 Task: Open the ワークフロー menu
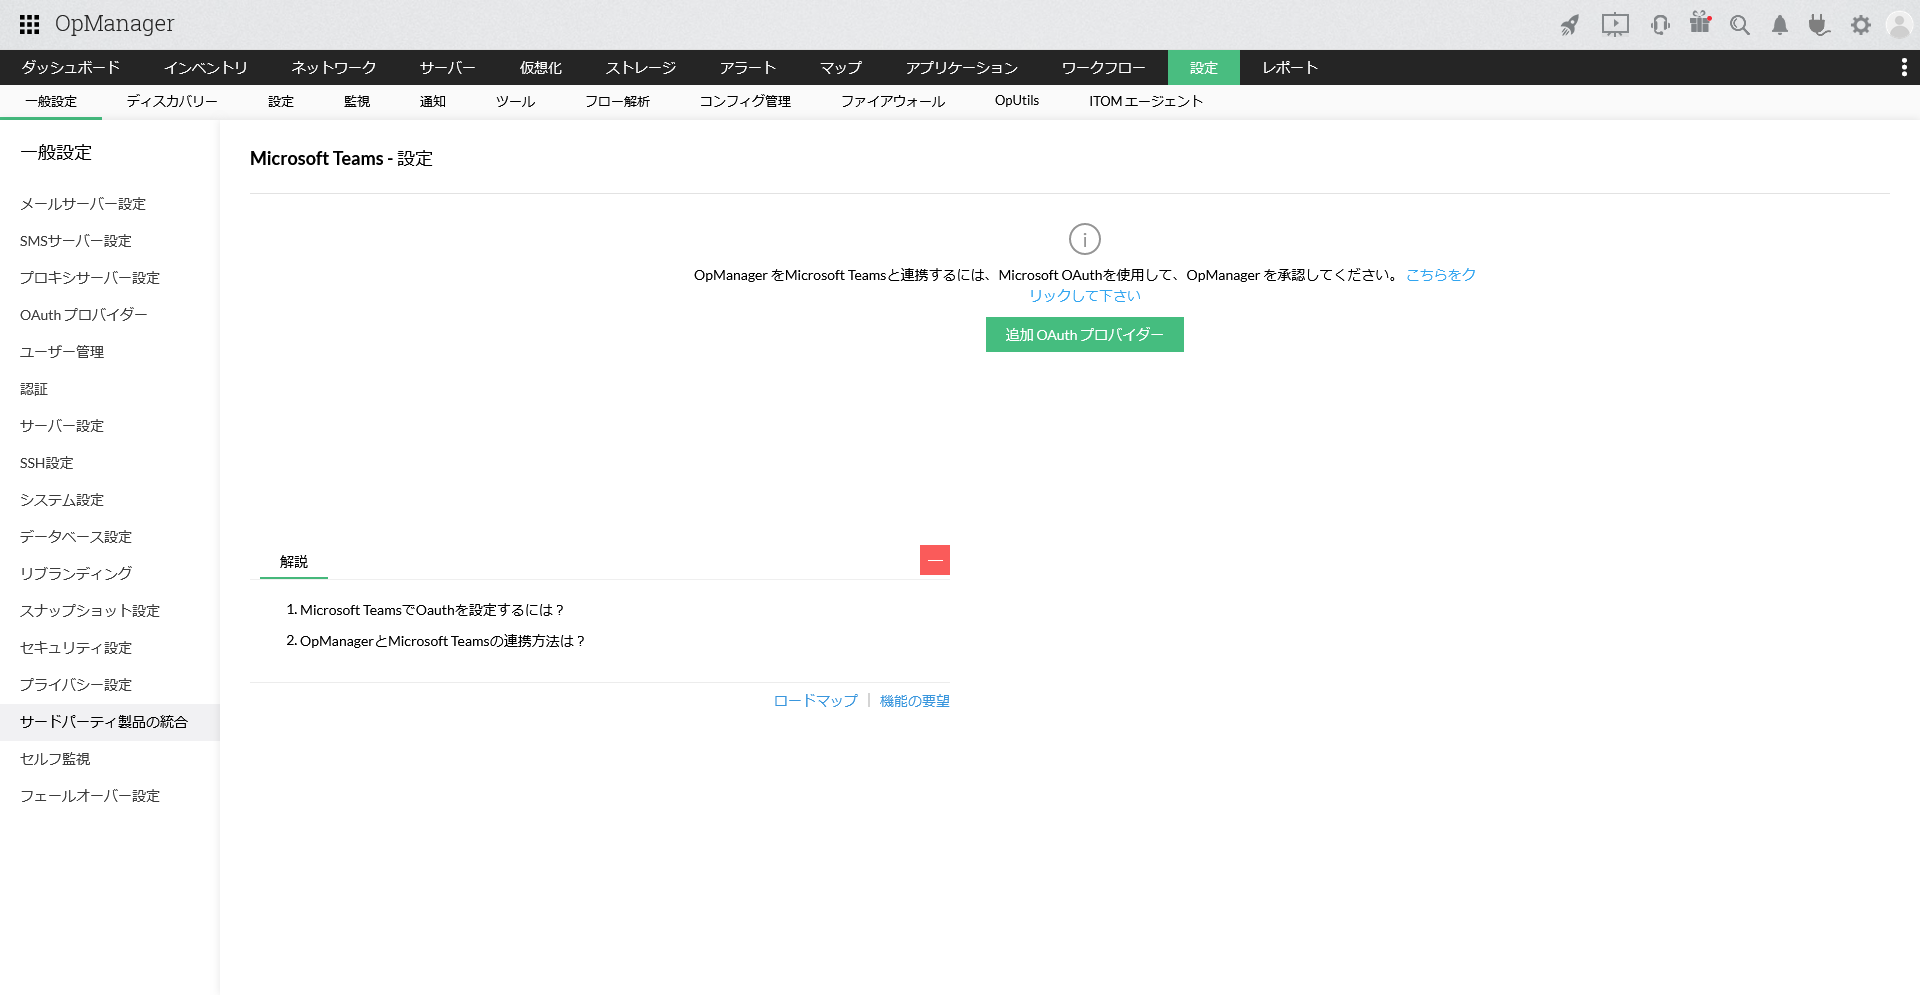[1104, 67]
